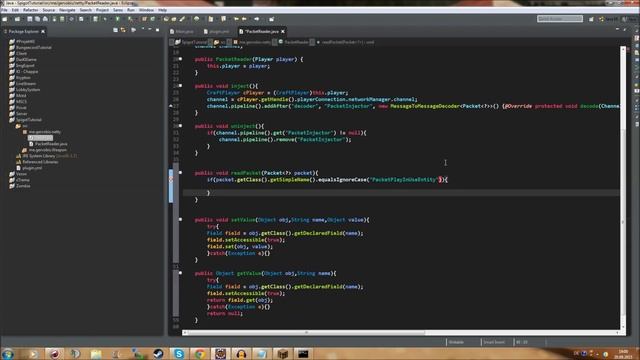Fold the getValue() method

click(180, 273)
